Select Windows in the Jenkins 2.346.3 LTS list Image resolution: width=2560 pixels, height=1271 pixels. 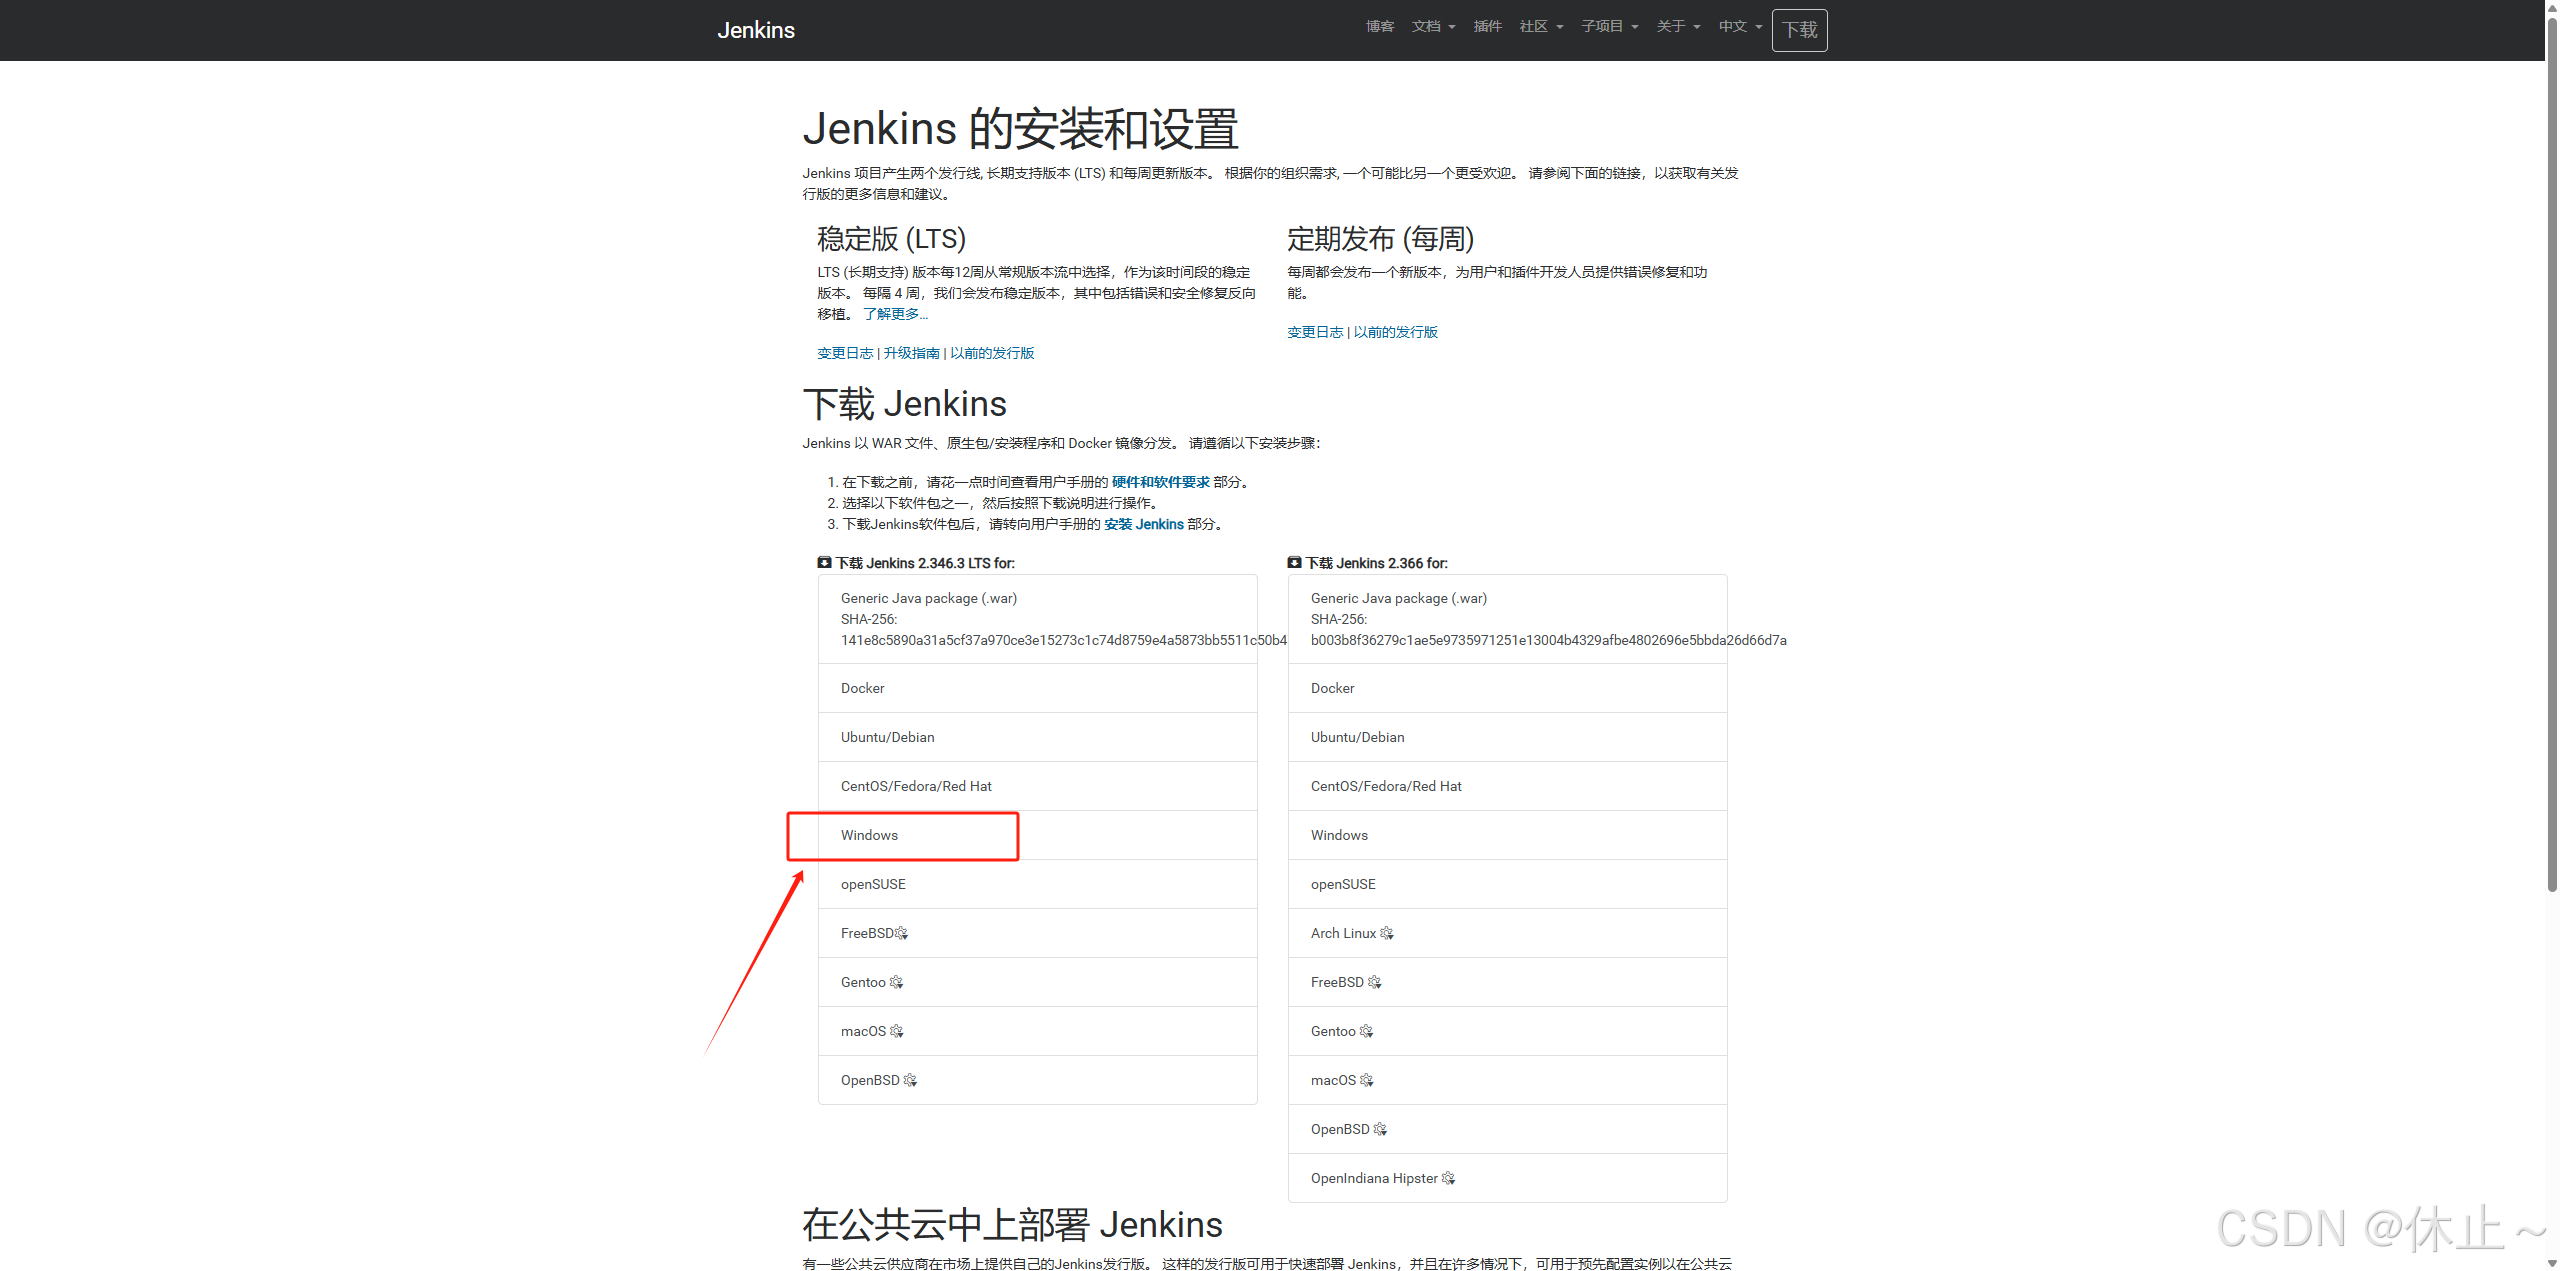point(868,835)
